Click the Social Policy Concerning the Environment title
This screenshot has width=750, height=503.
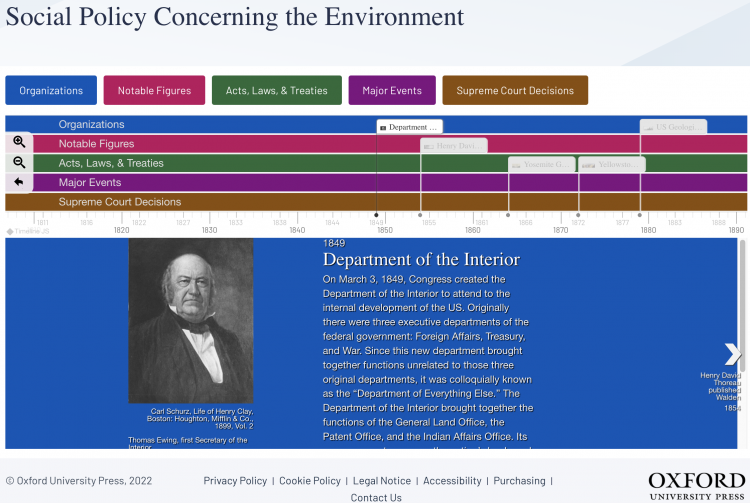click(x=235, y=17)
